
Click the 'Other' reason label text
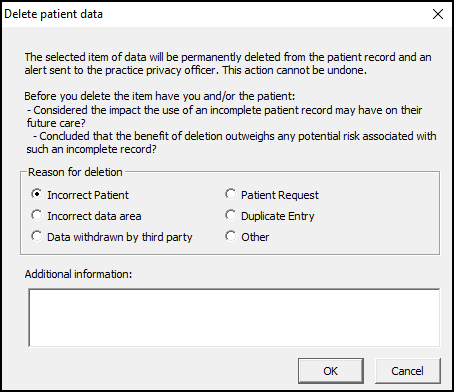tap(255, 237)
